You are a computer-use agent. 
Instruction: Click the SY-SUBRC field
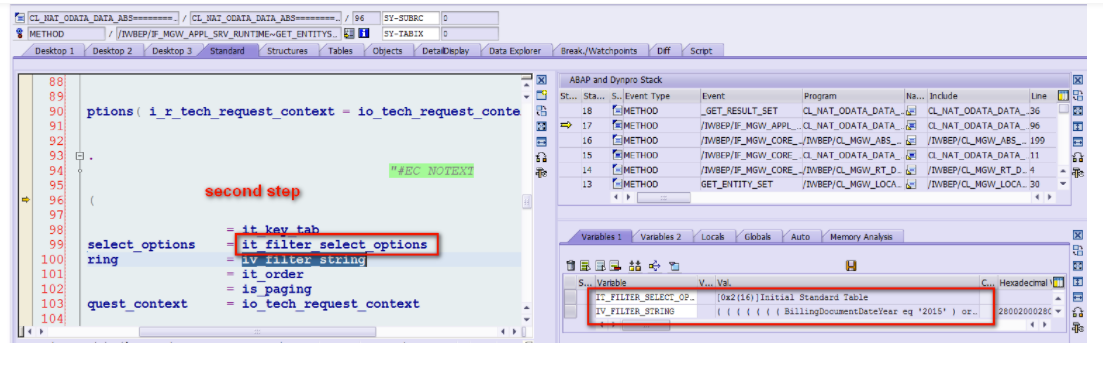411,18
